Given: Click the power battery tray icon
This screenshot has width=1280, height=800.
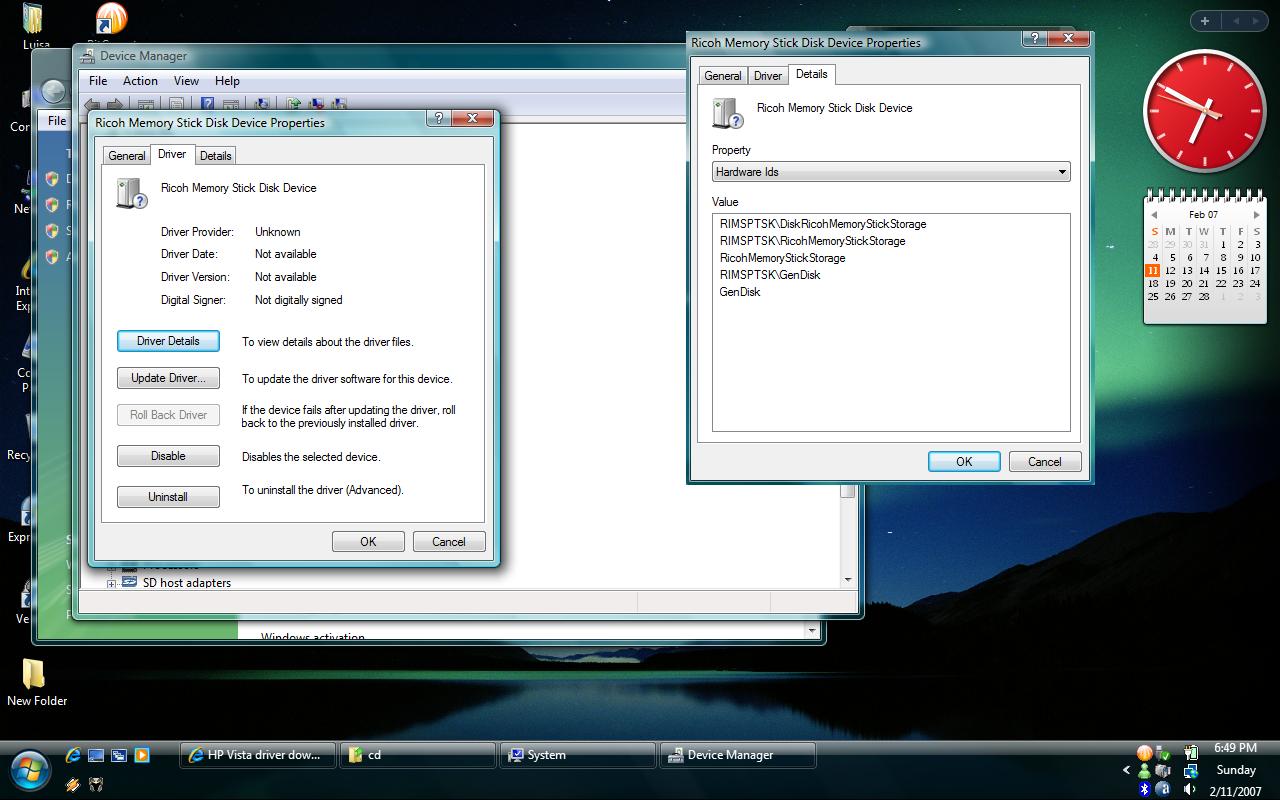Looking at the screenshot, I should click(1190, 753).
